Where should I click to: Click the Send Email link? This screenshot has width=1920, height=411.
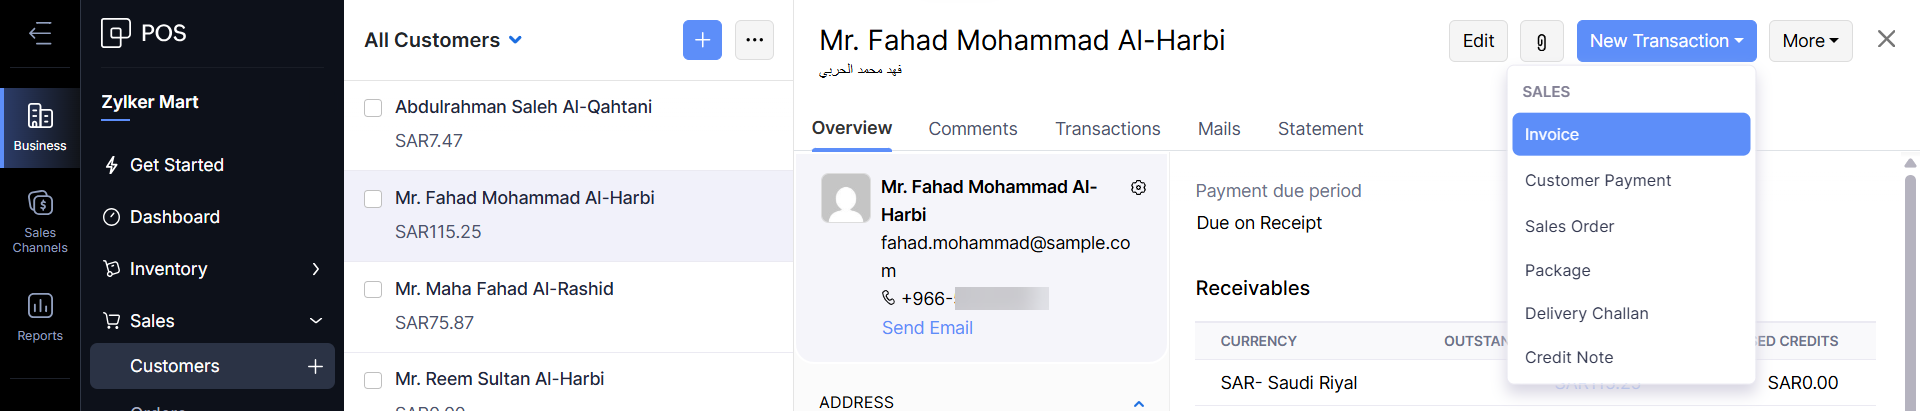927,328
